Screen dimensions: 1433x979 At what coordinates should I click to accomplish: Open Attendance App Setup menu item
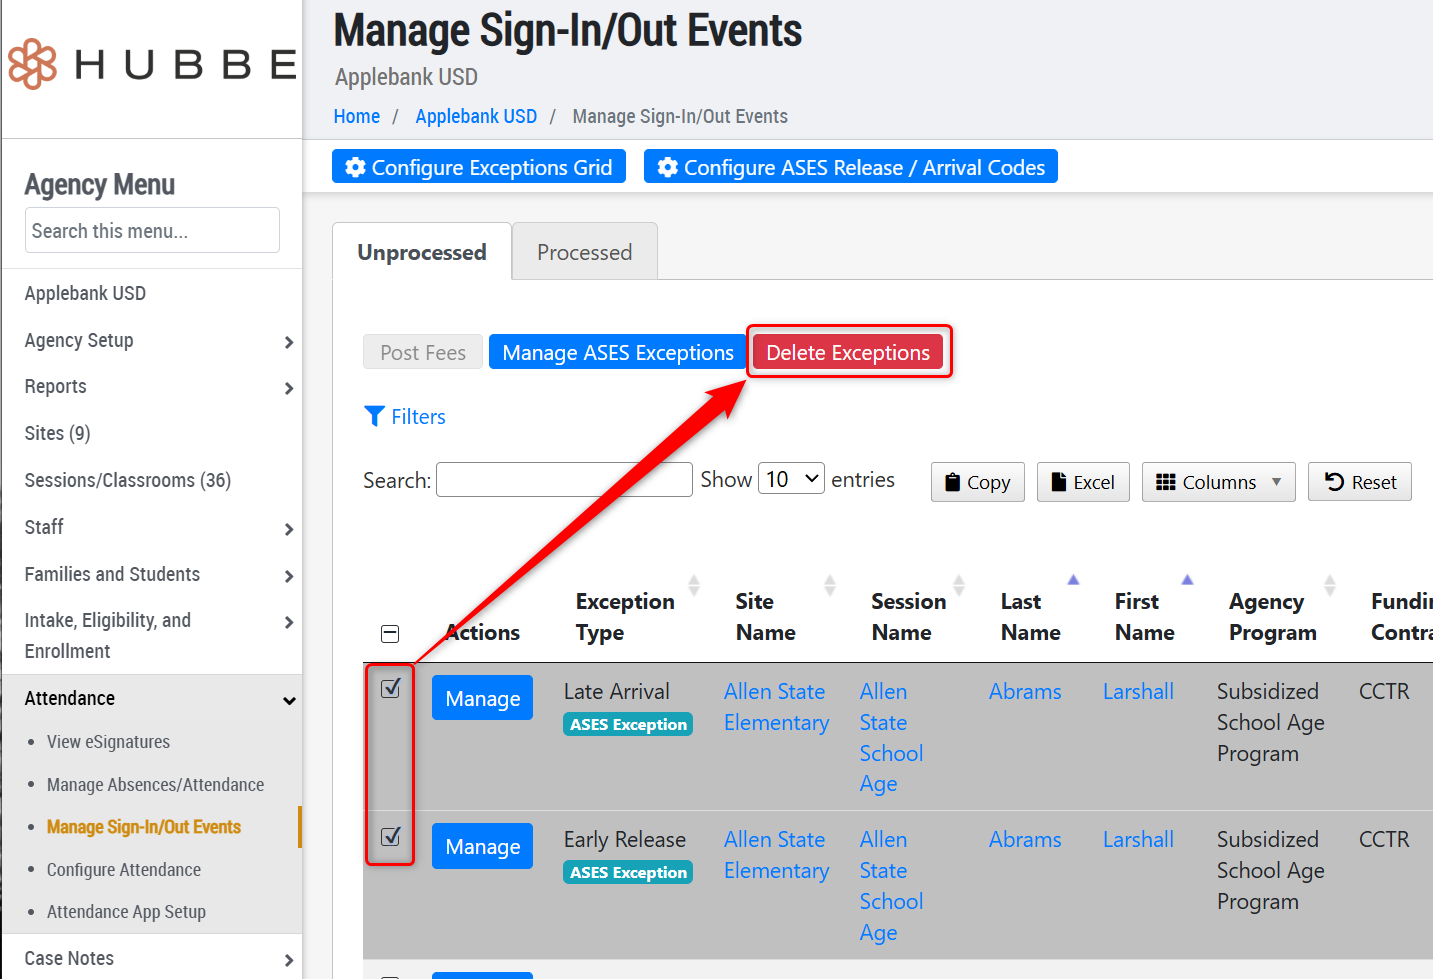126,912
